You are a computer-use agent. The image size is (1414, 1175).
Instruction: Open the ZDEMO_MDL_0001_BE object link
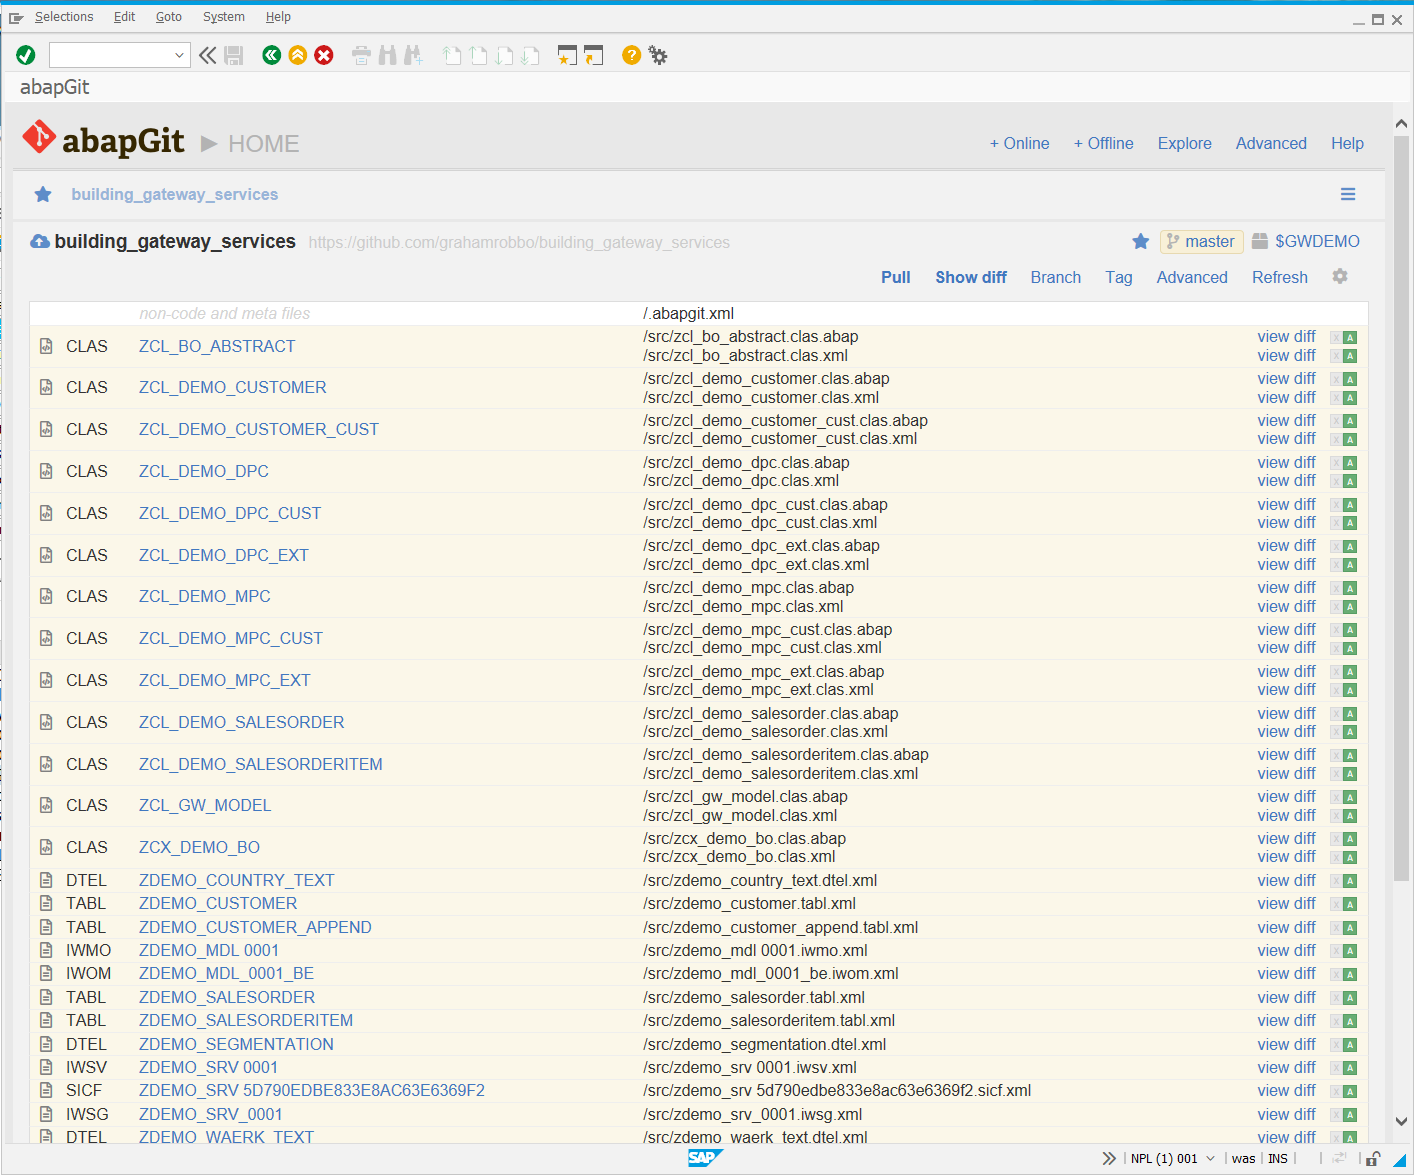[226, 973]
